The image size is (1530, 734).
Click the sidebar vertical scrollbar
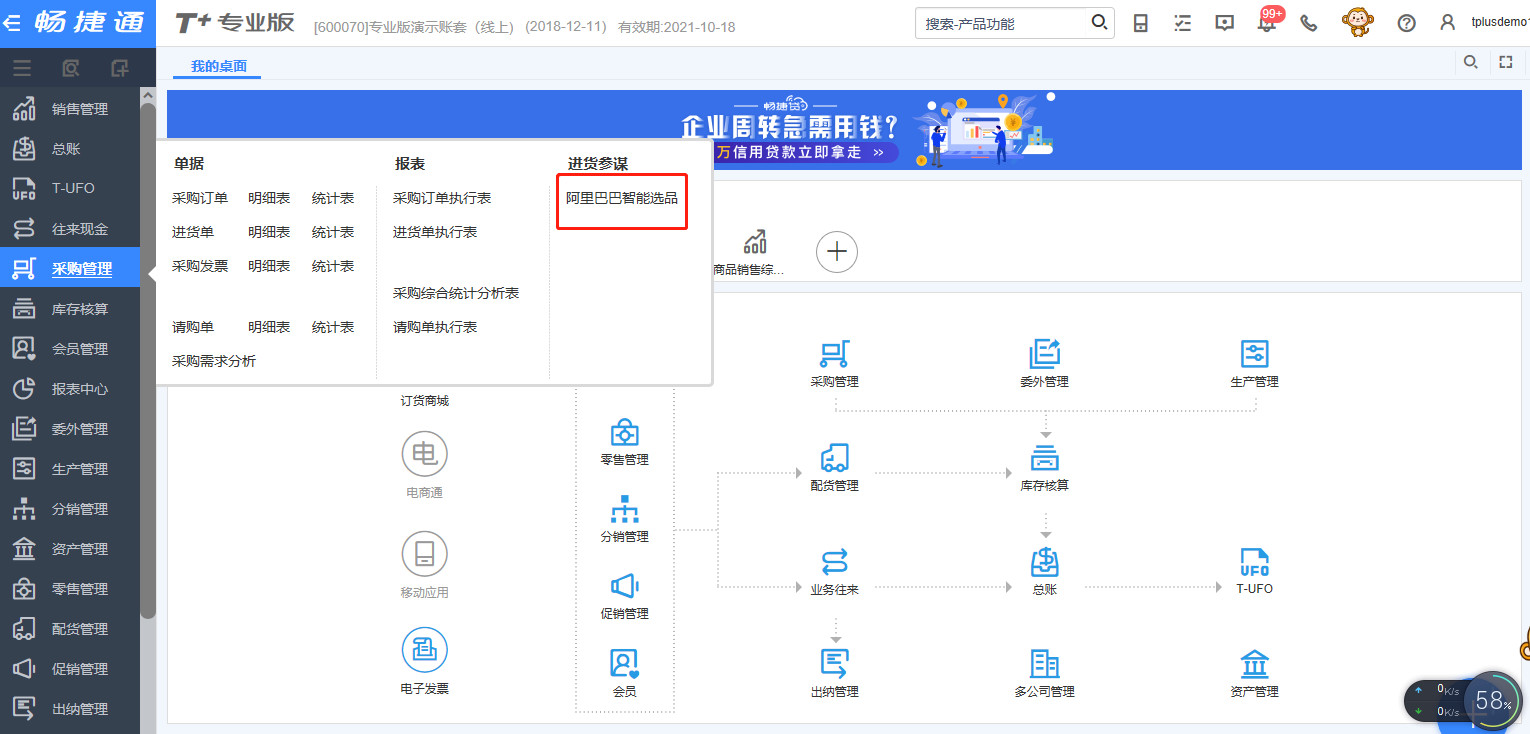(x=148, y=360)
